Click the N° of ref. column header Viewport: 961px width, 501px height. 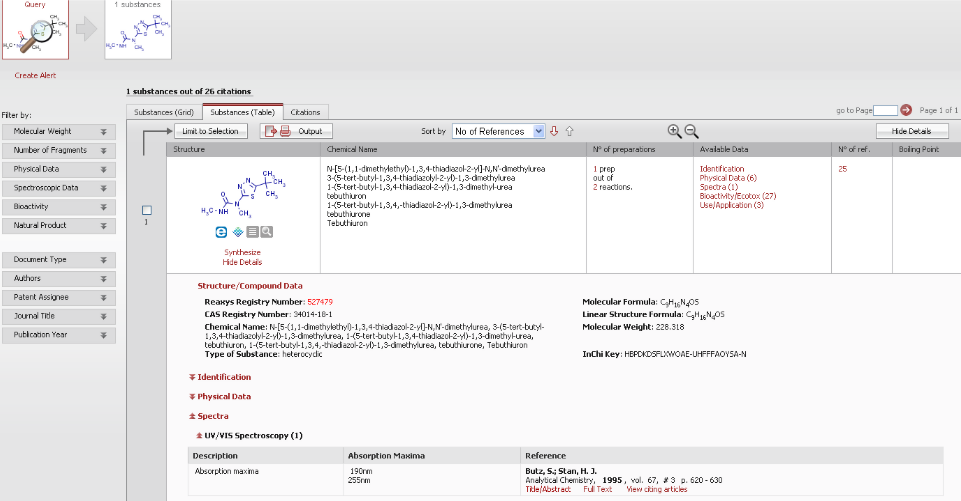(862, 150)
